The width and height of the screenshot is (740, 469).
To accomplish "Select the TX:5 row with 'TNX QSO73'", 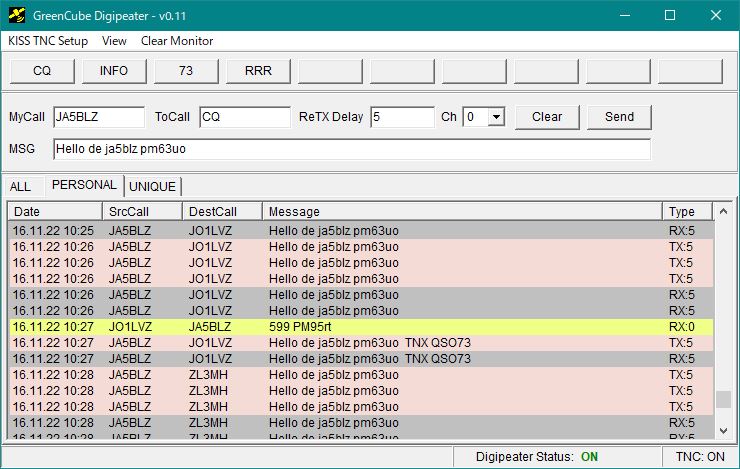I will tap(361, 343).
